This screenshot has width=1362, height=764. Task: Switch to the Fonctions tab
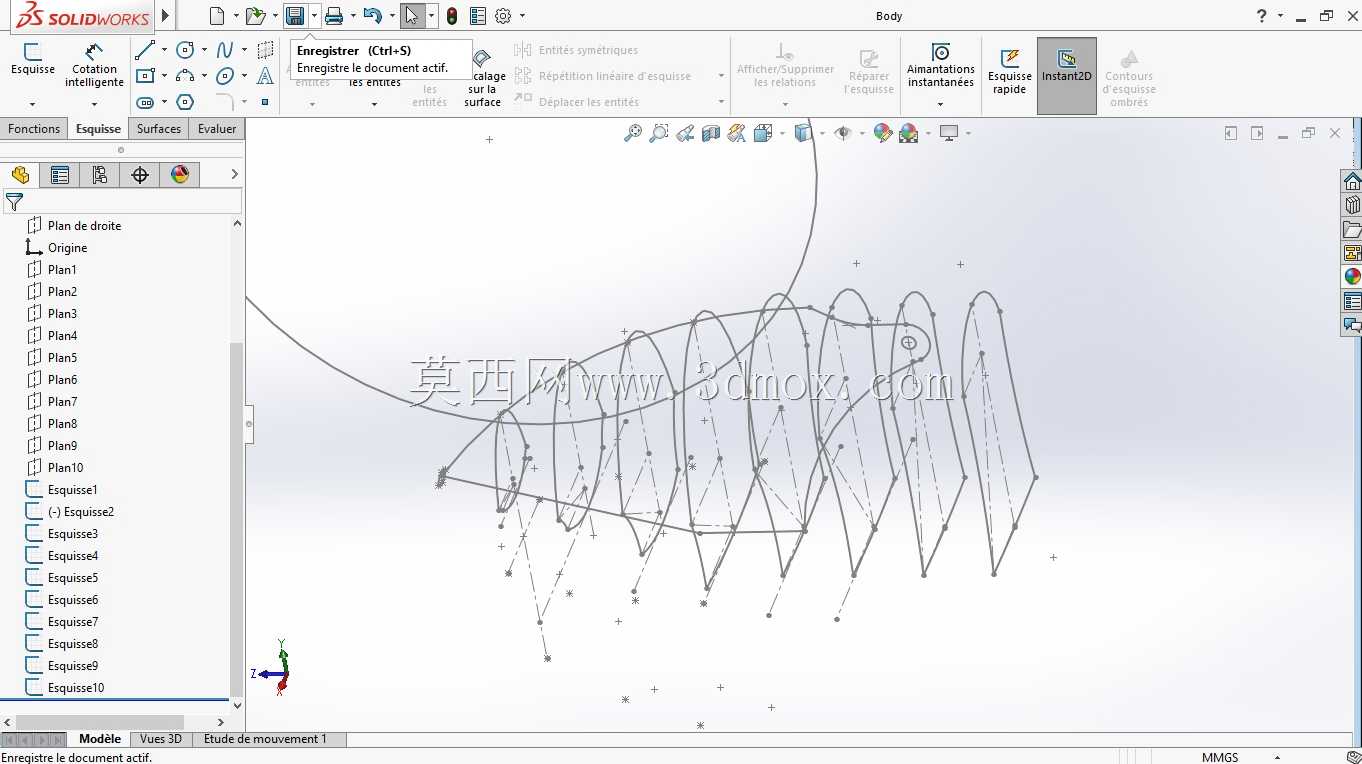click(34, 129)
